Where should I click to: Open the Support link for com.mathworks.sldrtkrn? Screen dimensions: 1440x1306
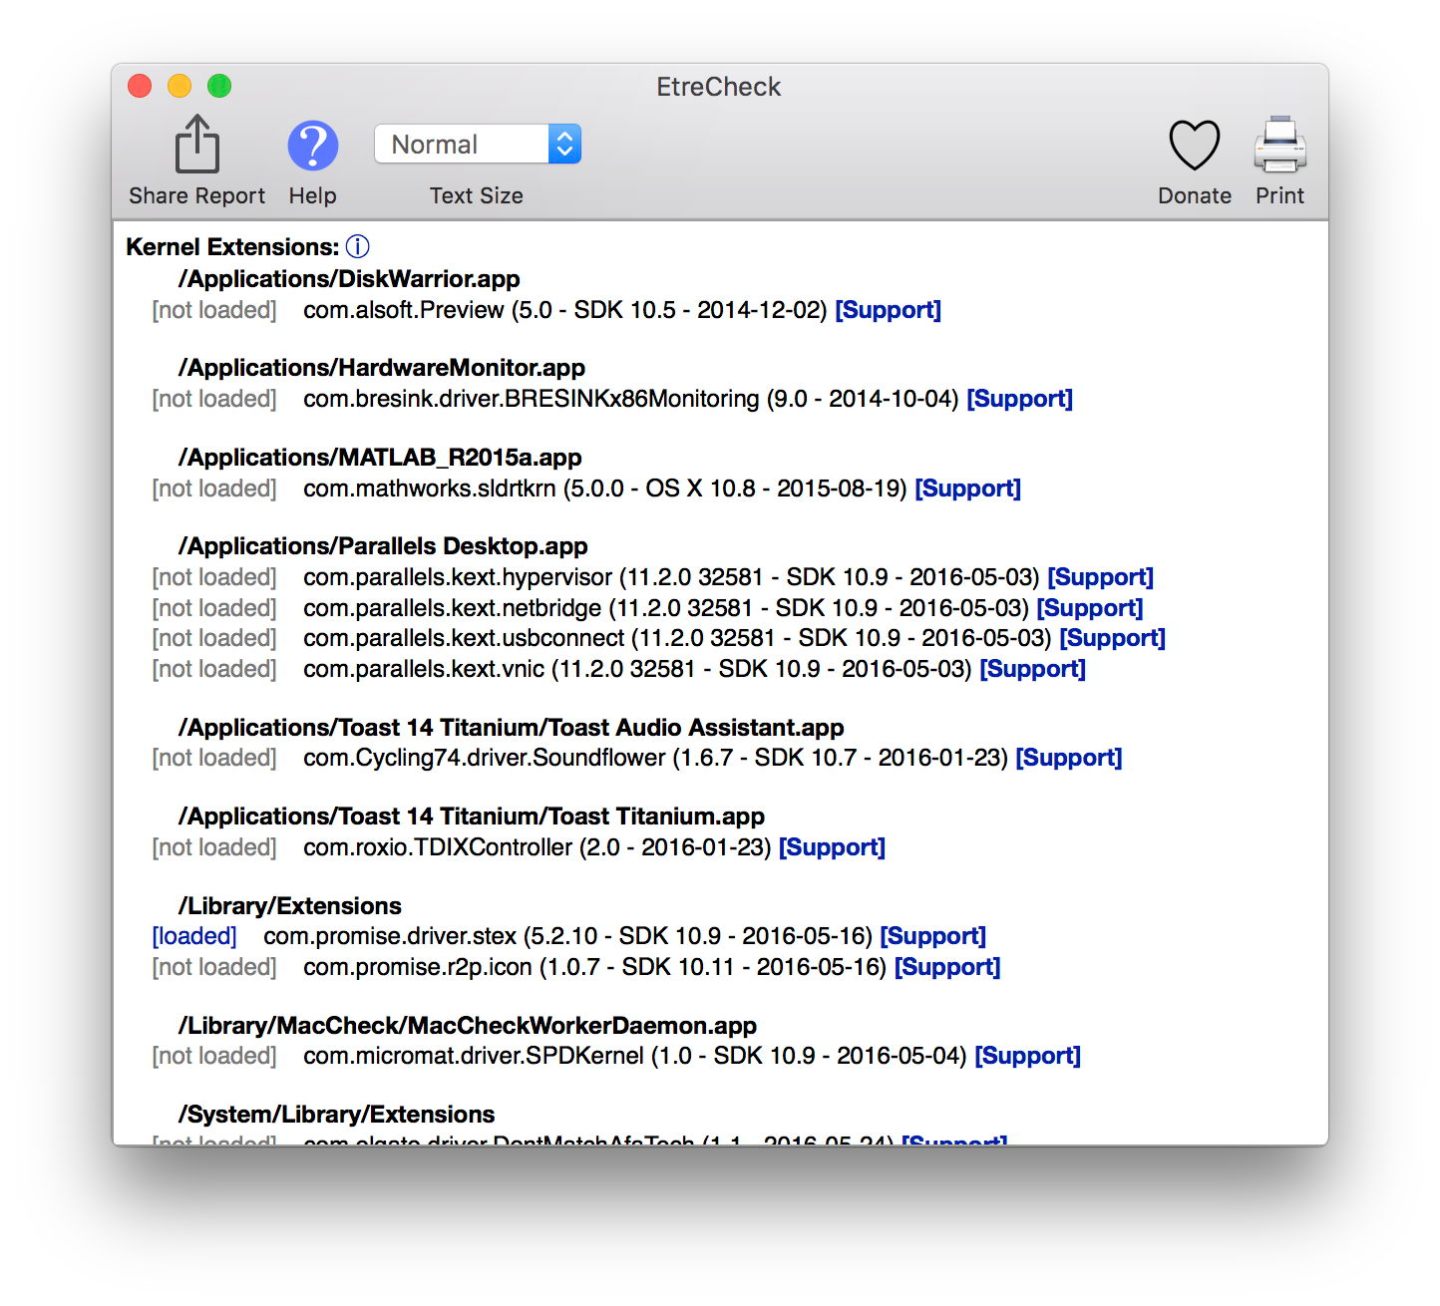click(x=967, y=489)
